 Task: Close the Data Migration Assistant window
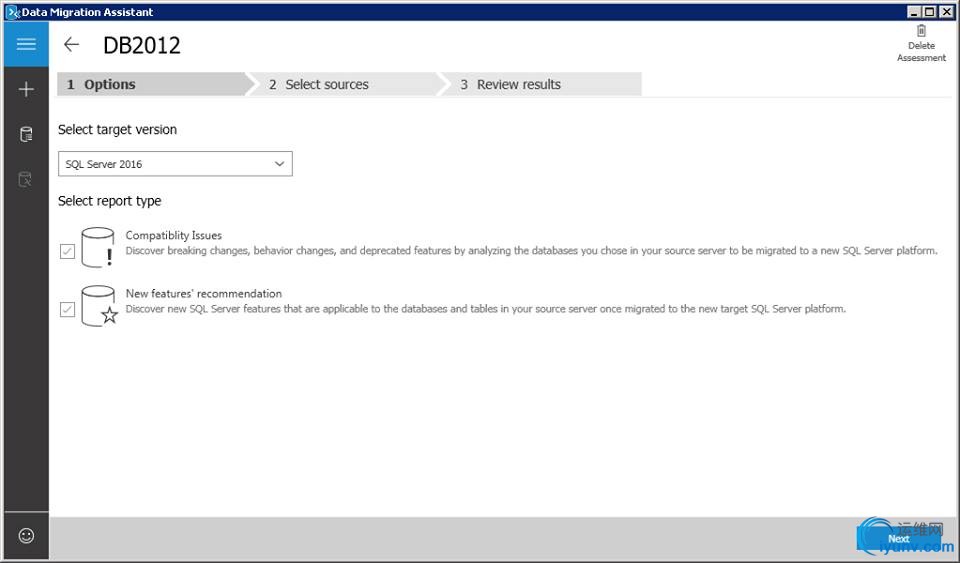pyautogui.click(x=945, y=12)
